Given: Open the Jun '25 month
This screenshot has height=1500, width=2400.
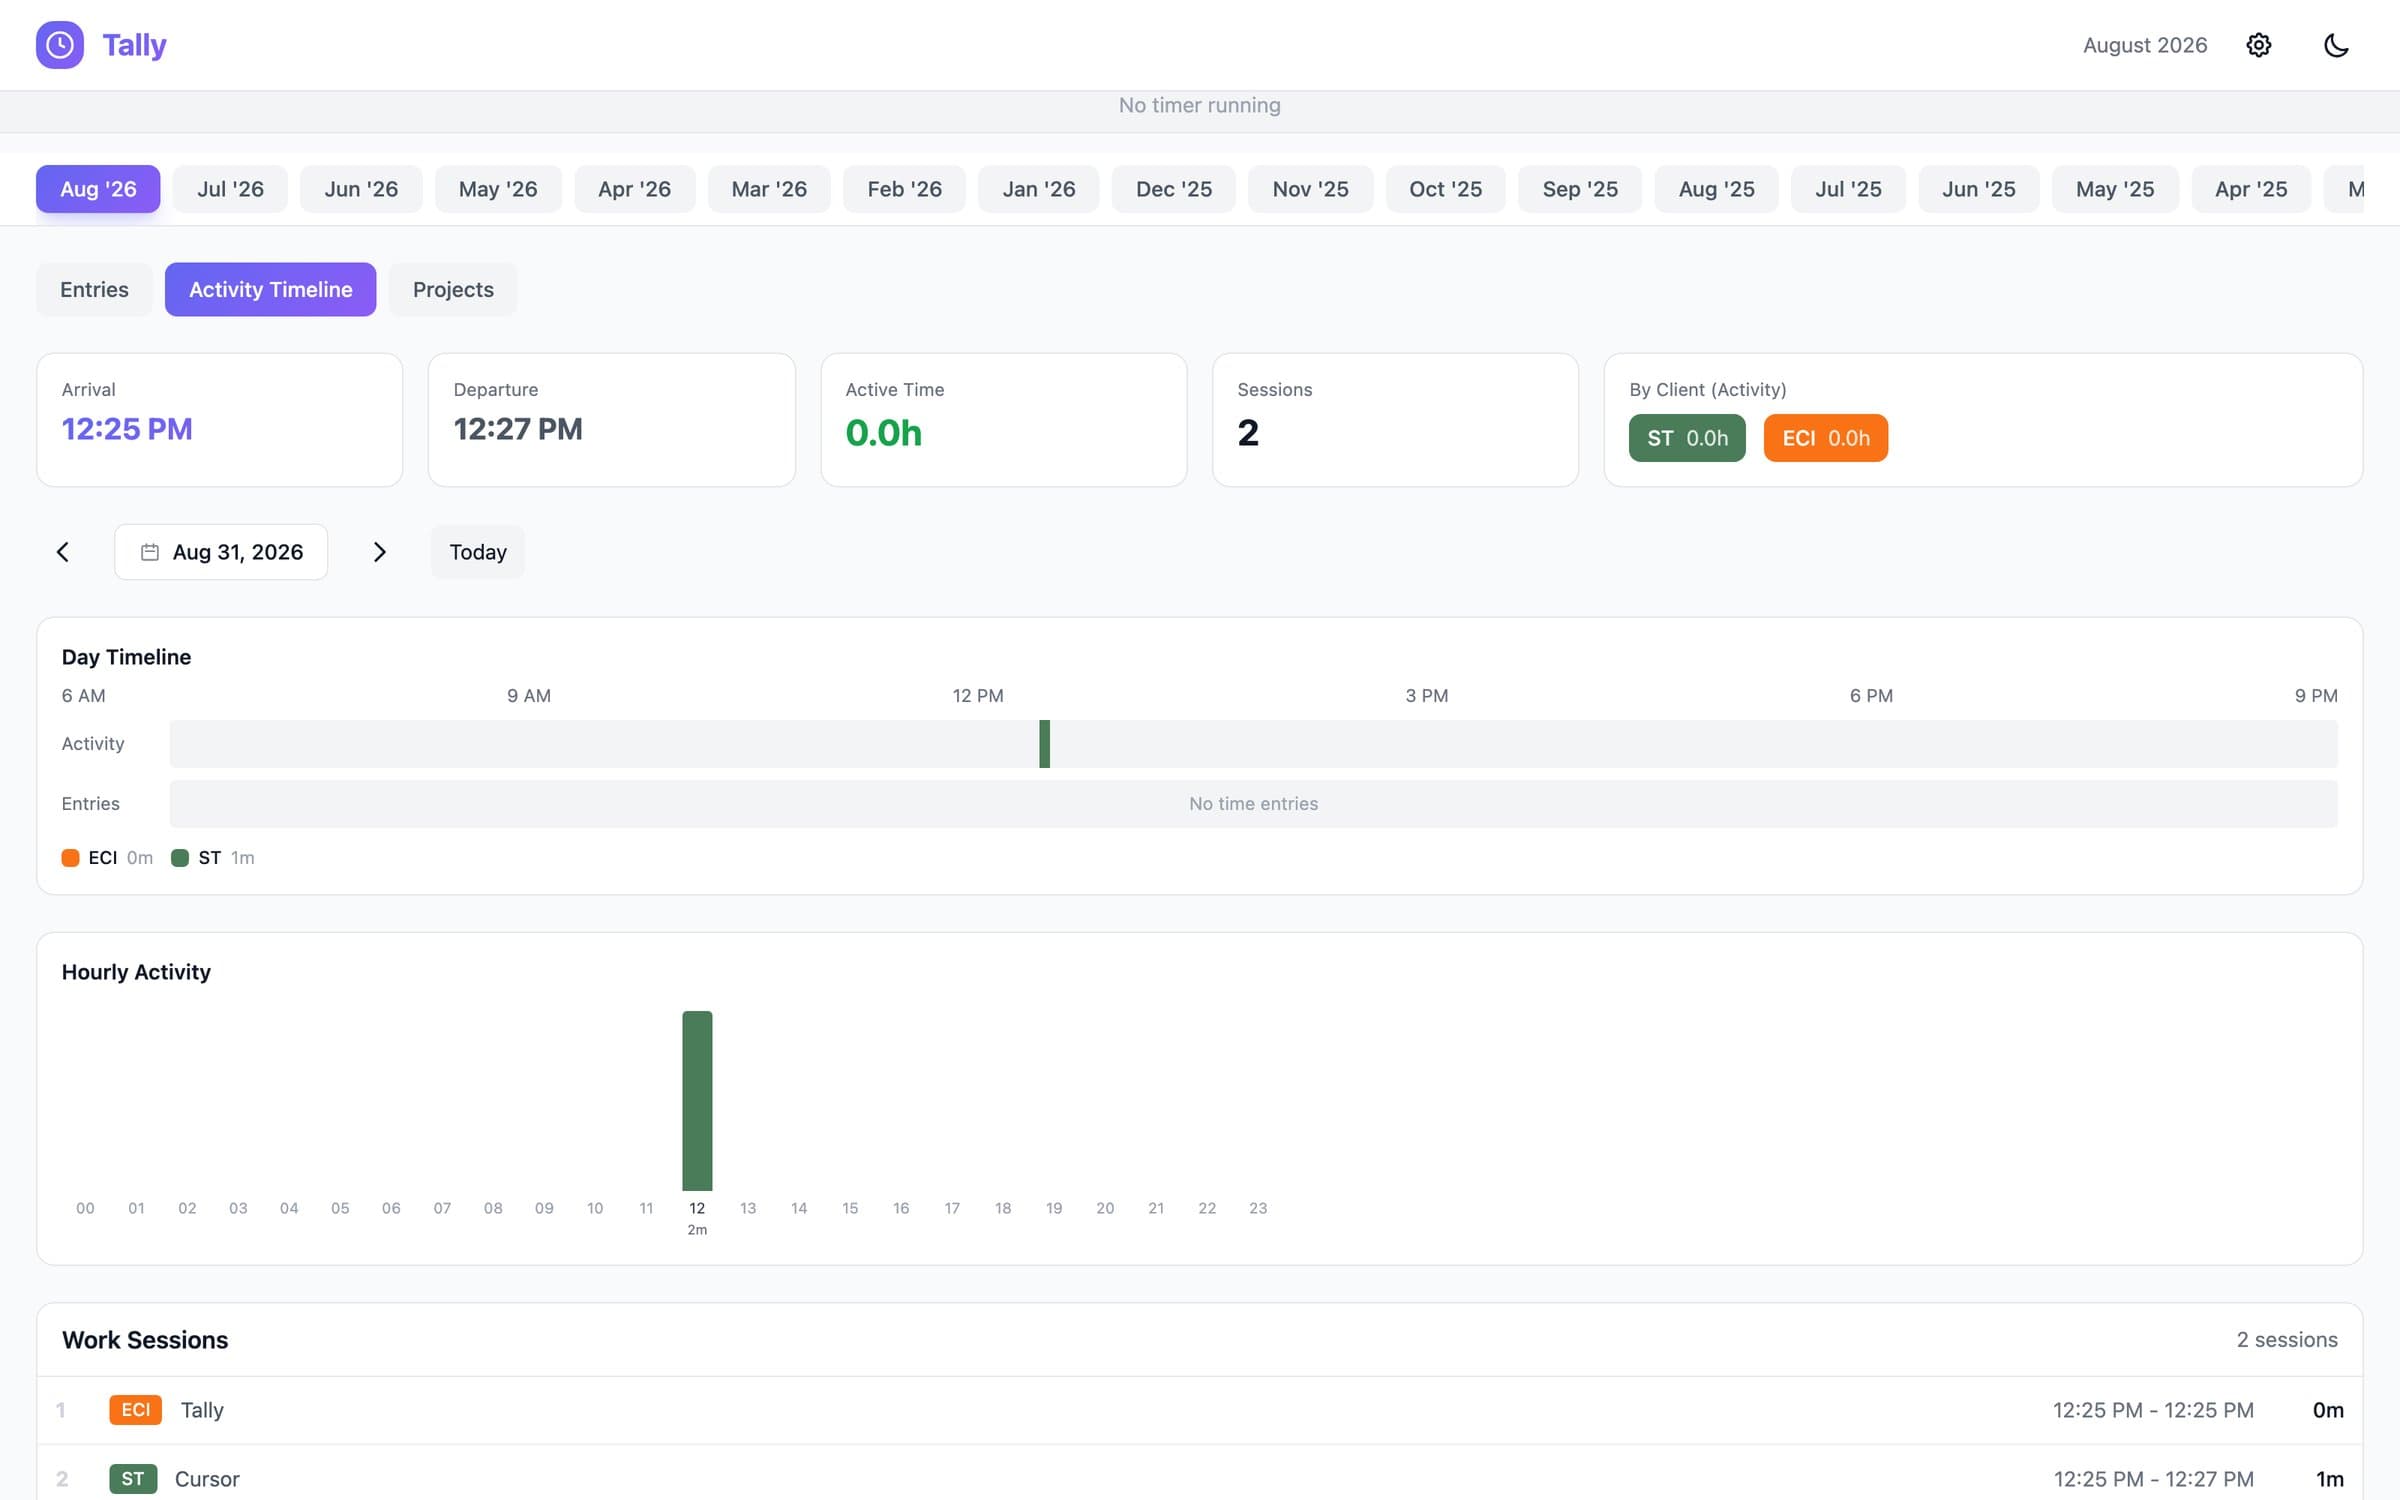Looking at the screenshot, I should 1979,189.
